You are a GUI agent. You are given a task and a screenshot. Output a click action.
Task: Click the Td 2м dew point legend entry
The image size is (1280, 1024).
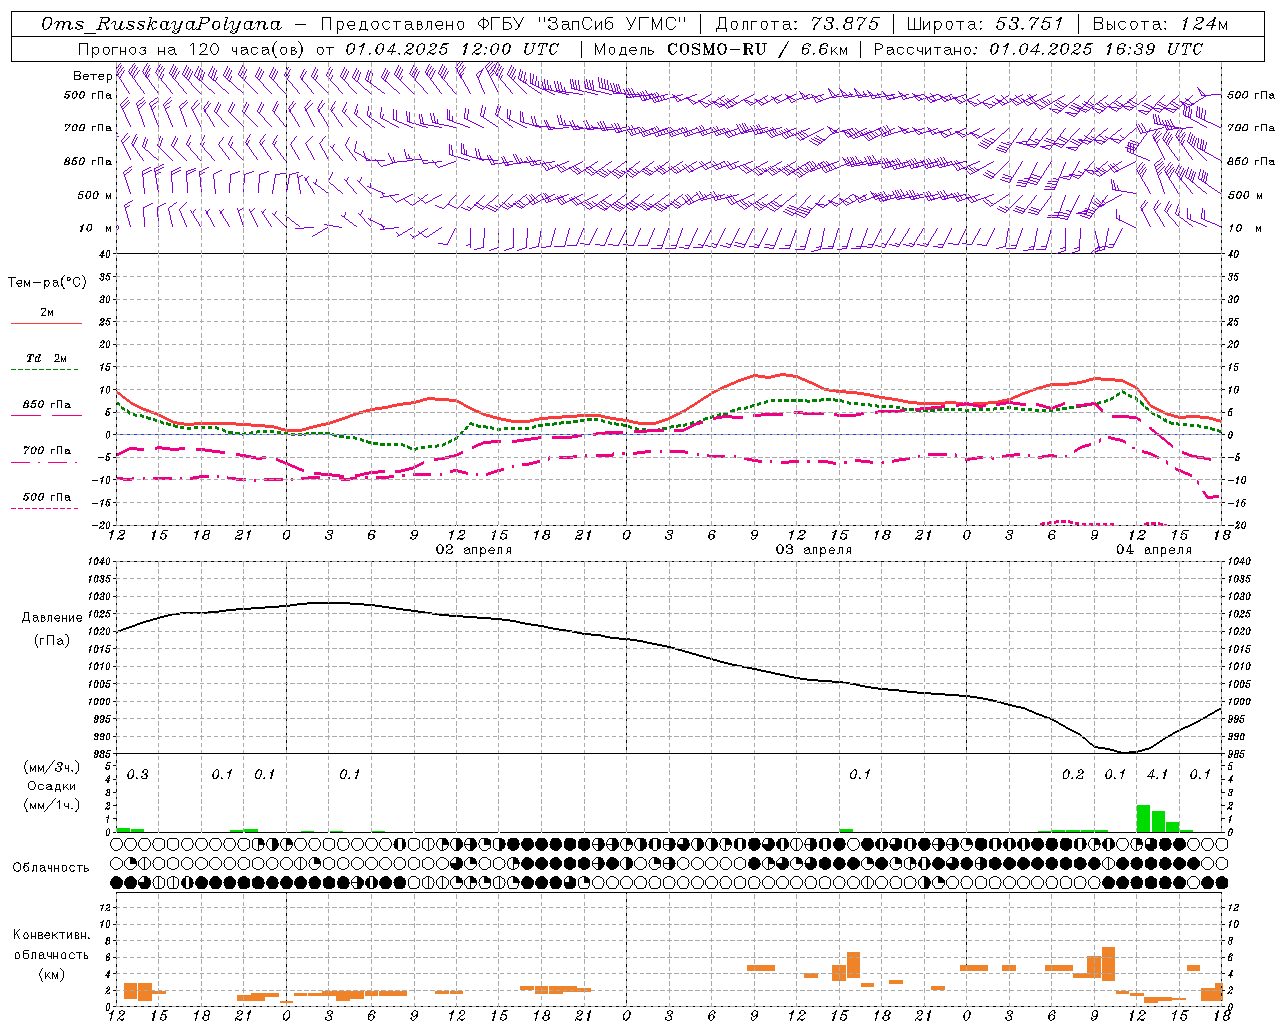pos(47,358)
